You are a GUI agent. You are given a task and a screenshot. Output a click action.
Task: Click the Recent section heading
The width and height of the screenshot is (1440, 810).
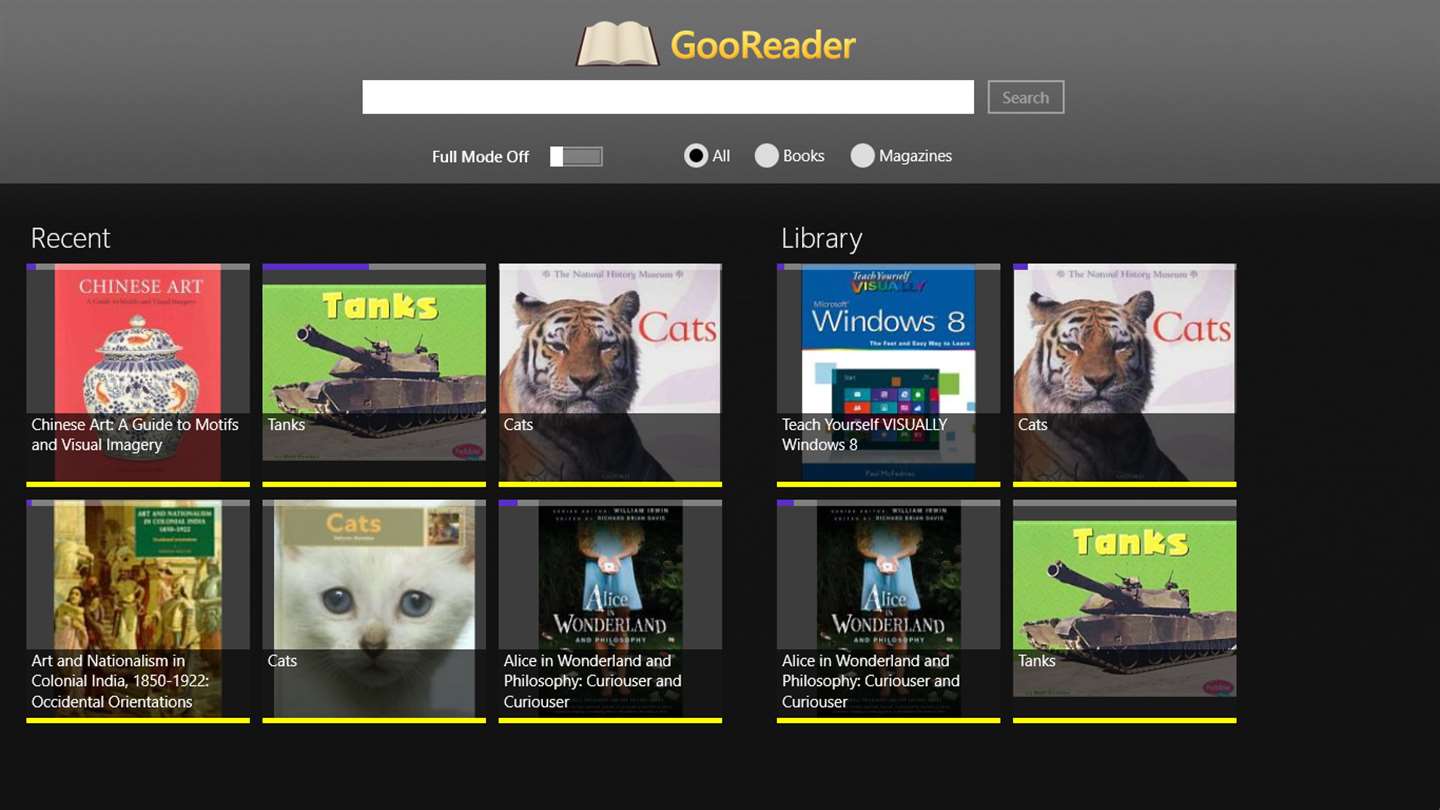70,238
